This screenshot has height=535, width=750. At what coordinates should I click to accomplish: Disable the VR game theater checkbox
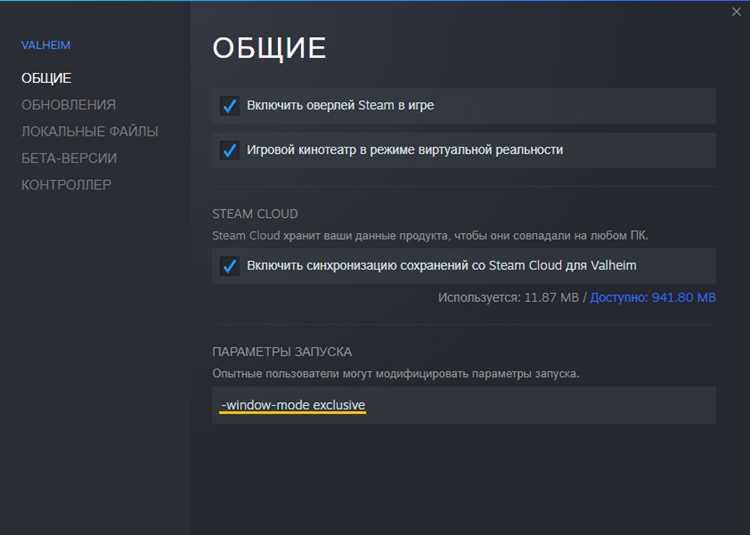tap(230, 150)
